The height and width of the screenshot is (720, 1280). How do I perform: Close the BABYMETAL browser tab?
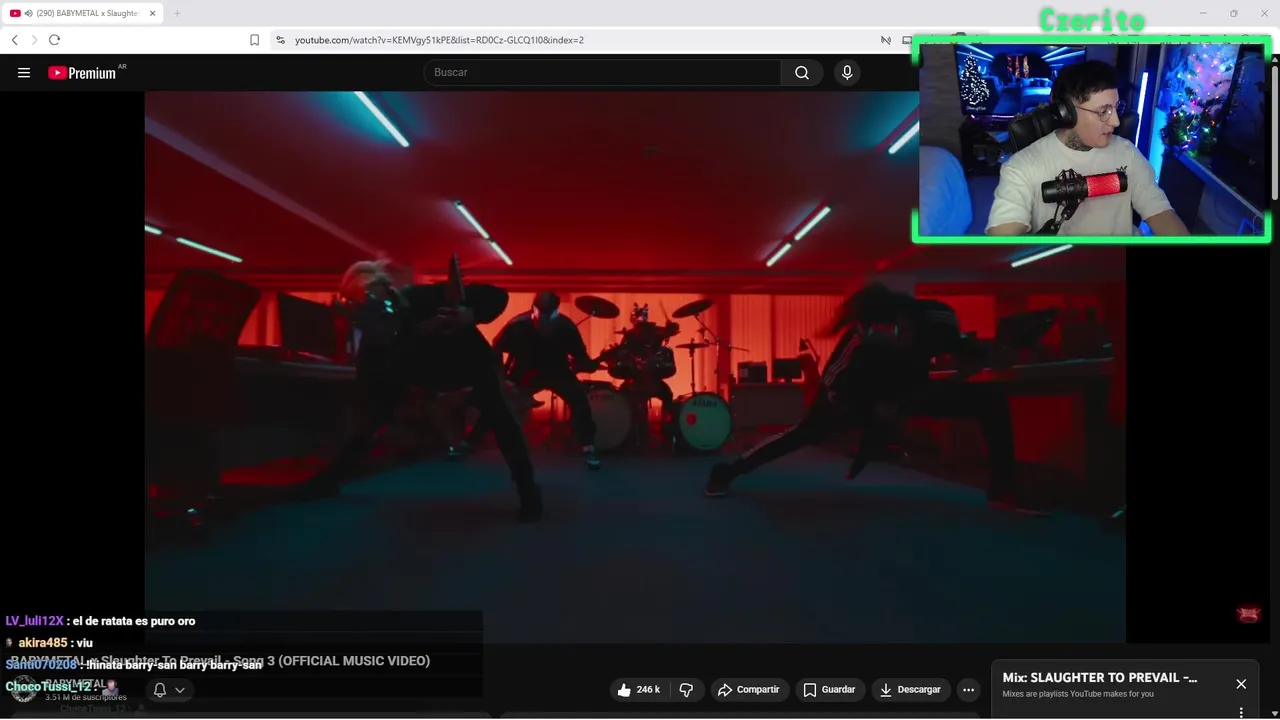(153, 13)
